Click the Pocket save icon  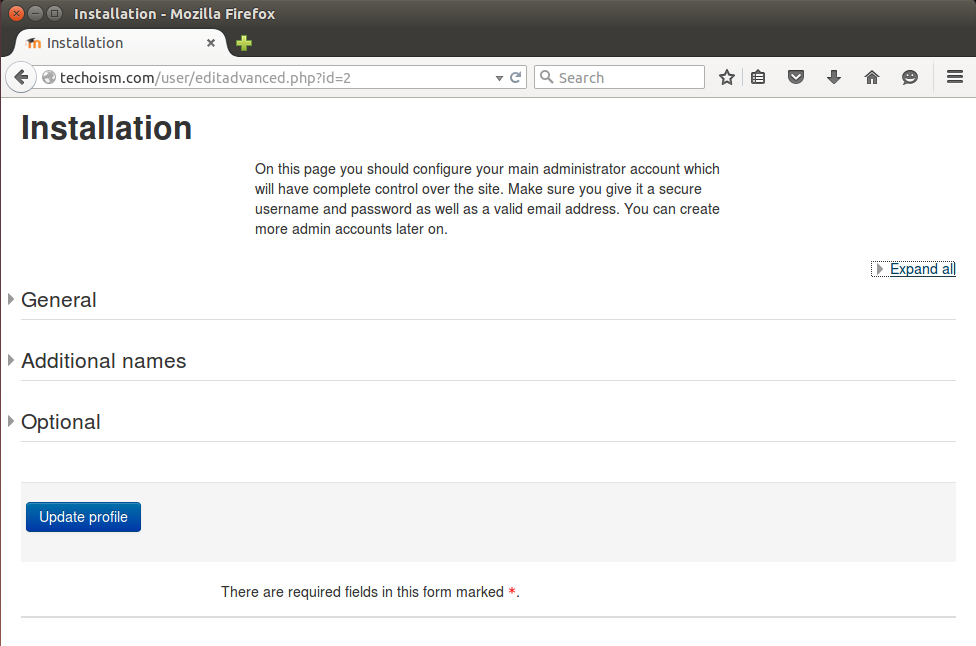795,77
